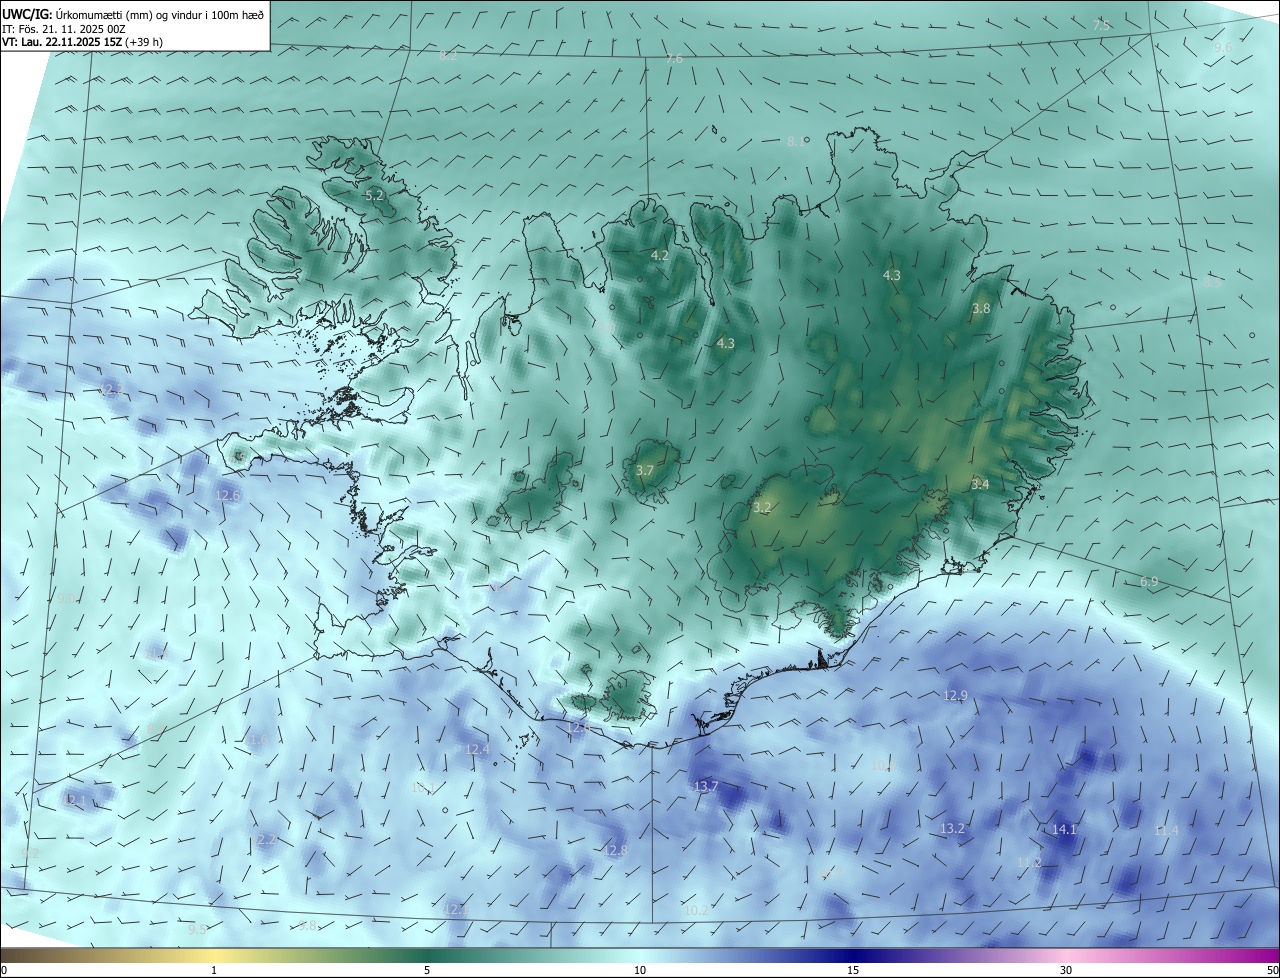This screenshot has width=1280, height=978.
Task: Click the 9.6 value in the top corner
Action: point(1223,48)
